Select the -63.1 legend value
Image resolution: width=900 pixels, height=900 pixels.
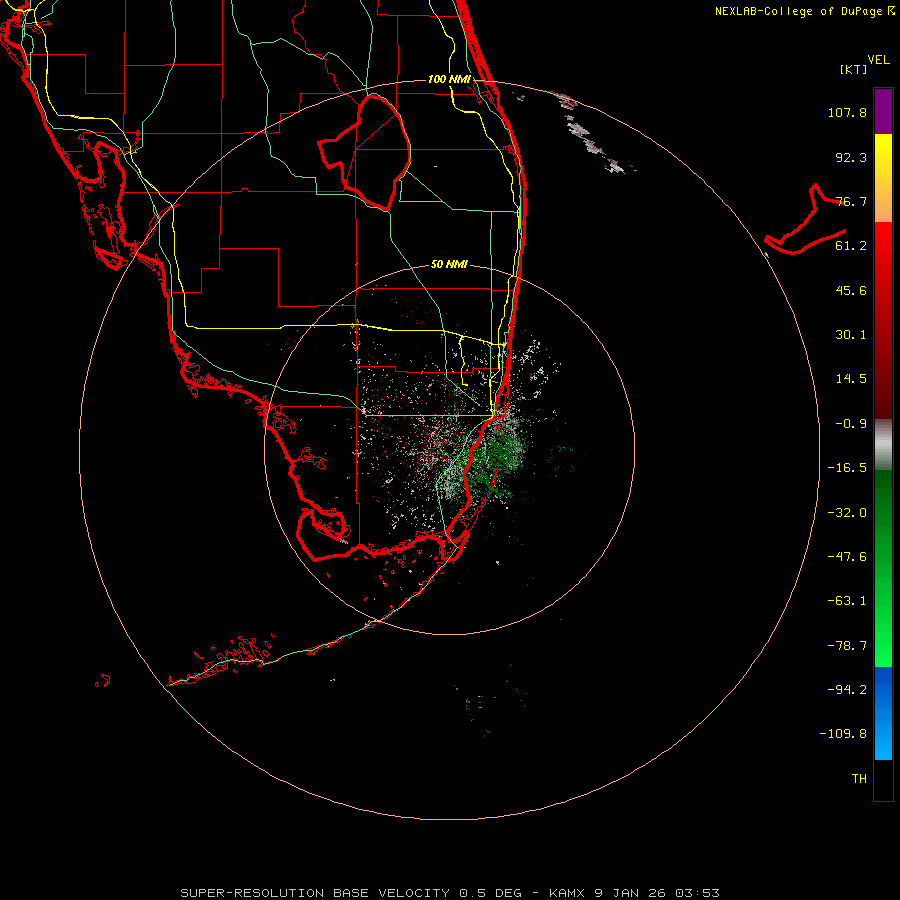(847, 601)
